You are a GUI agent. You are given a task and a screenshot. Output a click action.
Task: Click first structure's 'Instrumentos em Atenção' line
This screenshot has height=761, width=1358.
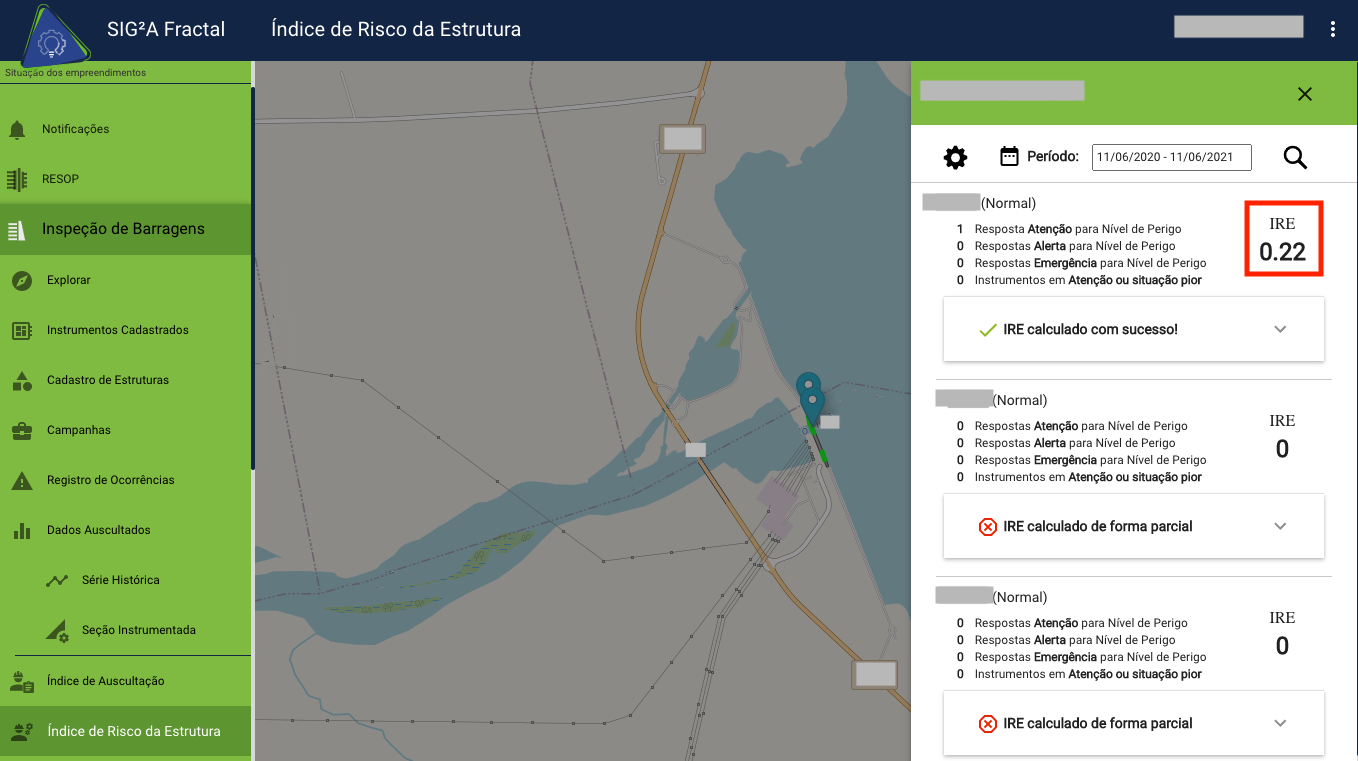[1078, 280]
